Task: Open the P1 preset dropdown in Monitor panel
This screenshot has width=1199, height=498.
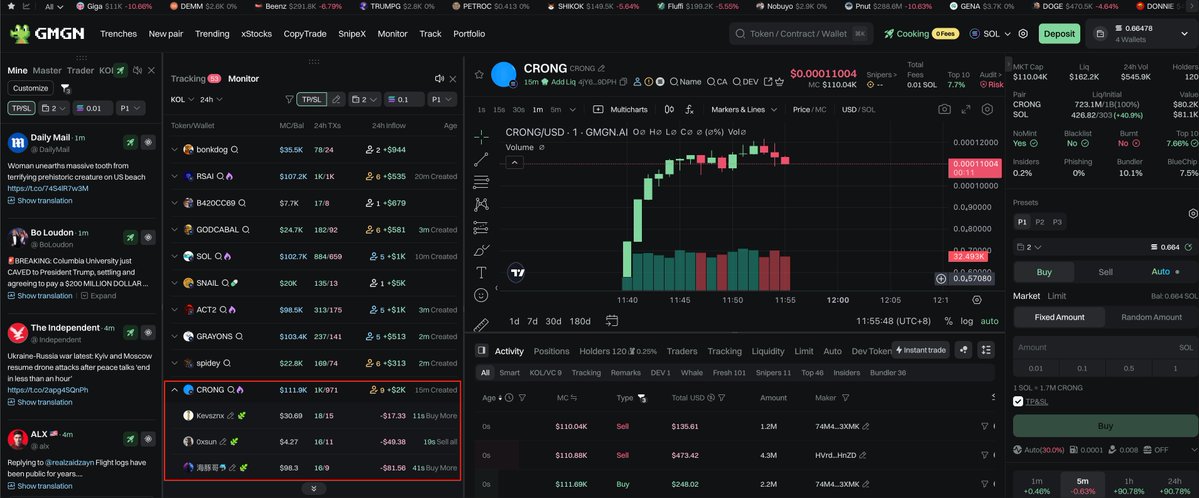Action: tap(441, 99)
